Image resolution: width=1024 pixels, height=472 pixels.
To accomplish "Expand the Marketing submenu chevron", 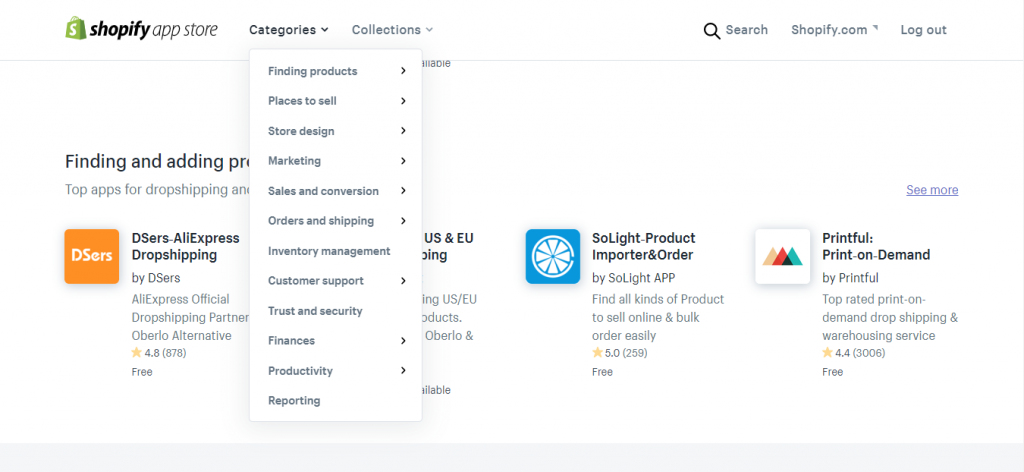I will tap(404, 161).
